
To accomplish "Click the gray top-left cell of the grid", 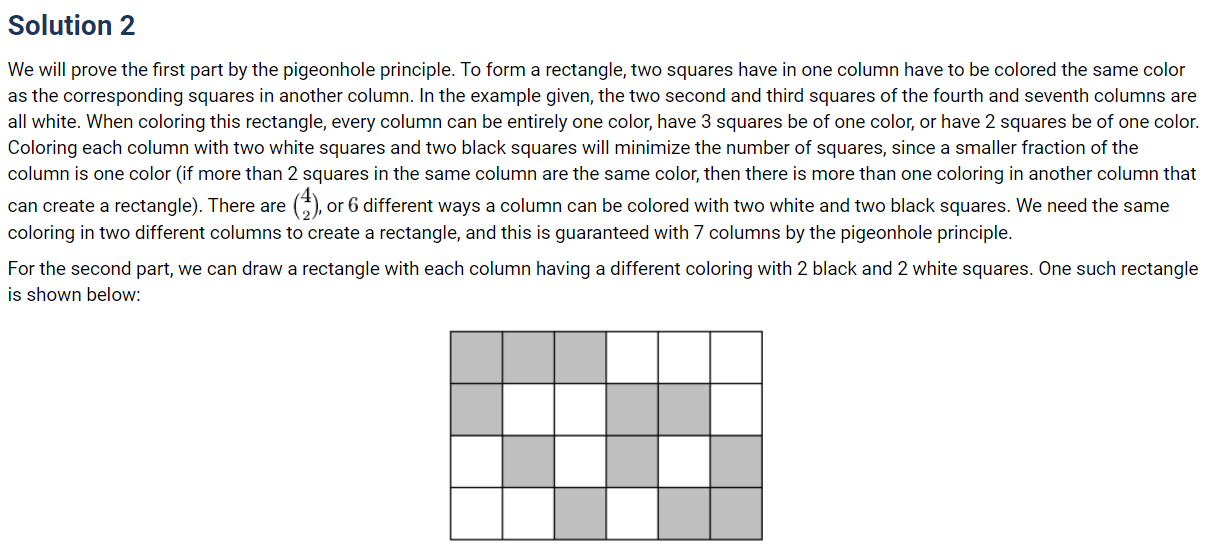I will 476,357.
